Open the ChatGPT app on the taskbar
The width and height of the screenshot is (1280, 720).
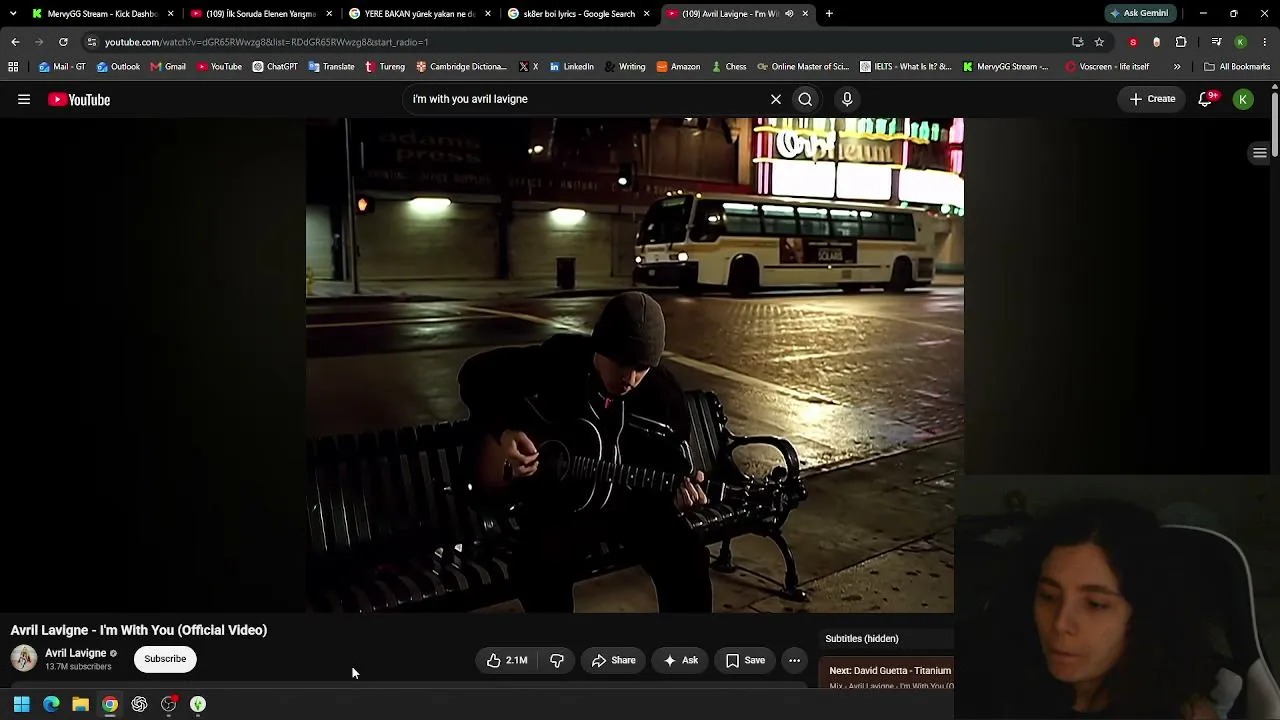(139, 704)
